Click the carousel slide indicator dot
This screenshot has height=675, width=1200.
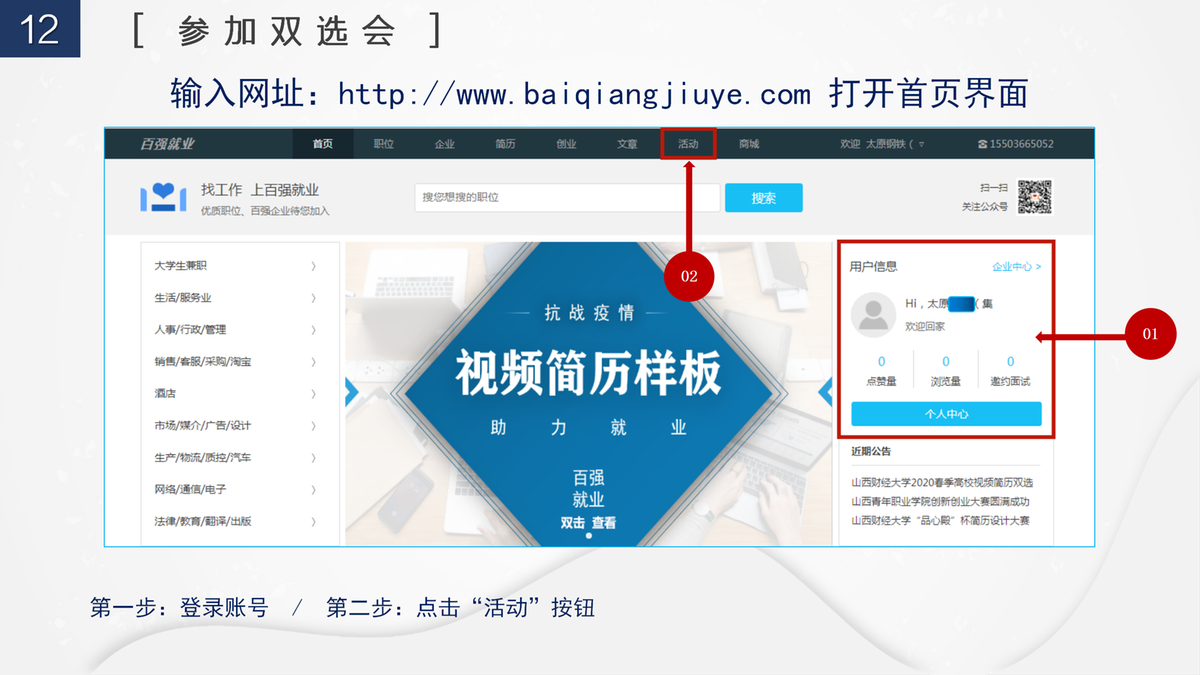pos(588,536)
